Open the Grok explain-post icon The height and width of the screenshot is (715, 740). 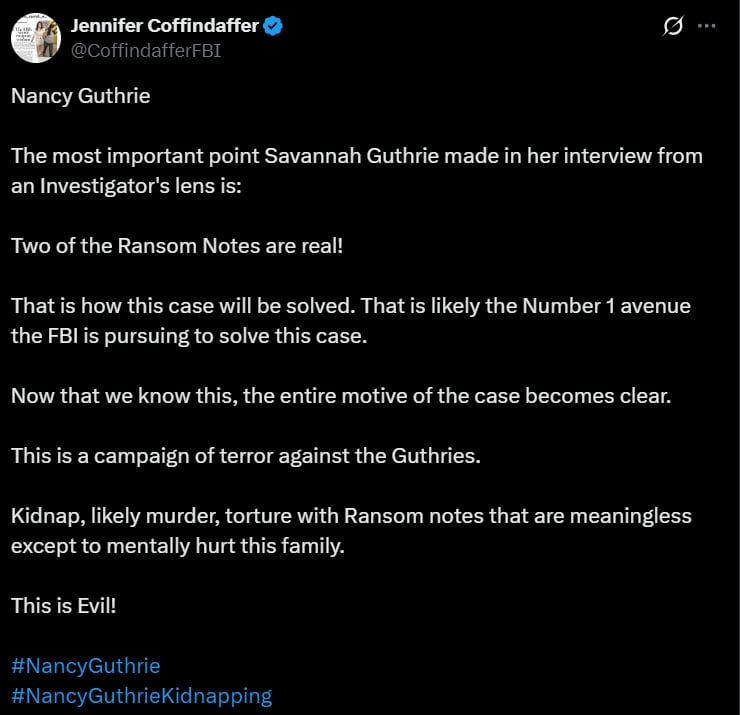pos(673,28)
